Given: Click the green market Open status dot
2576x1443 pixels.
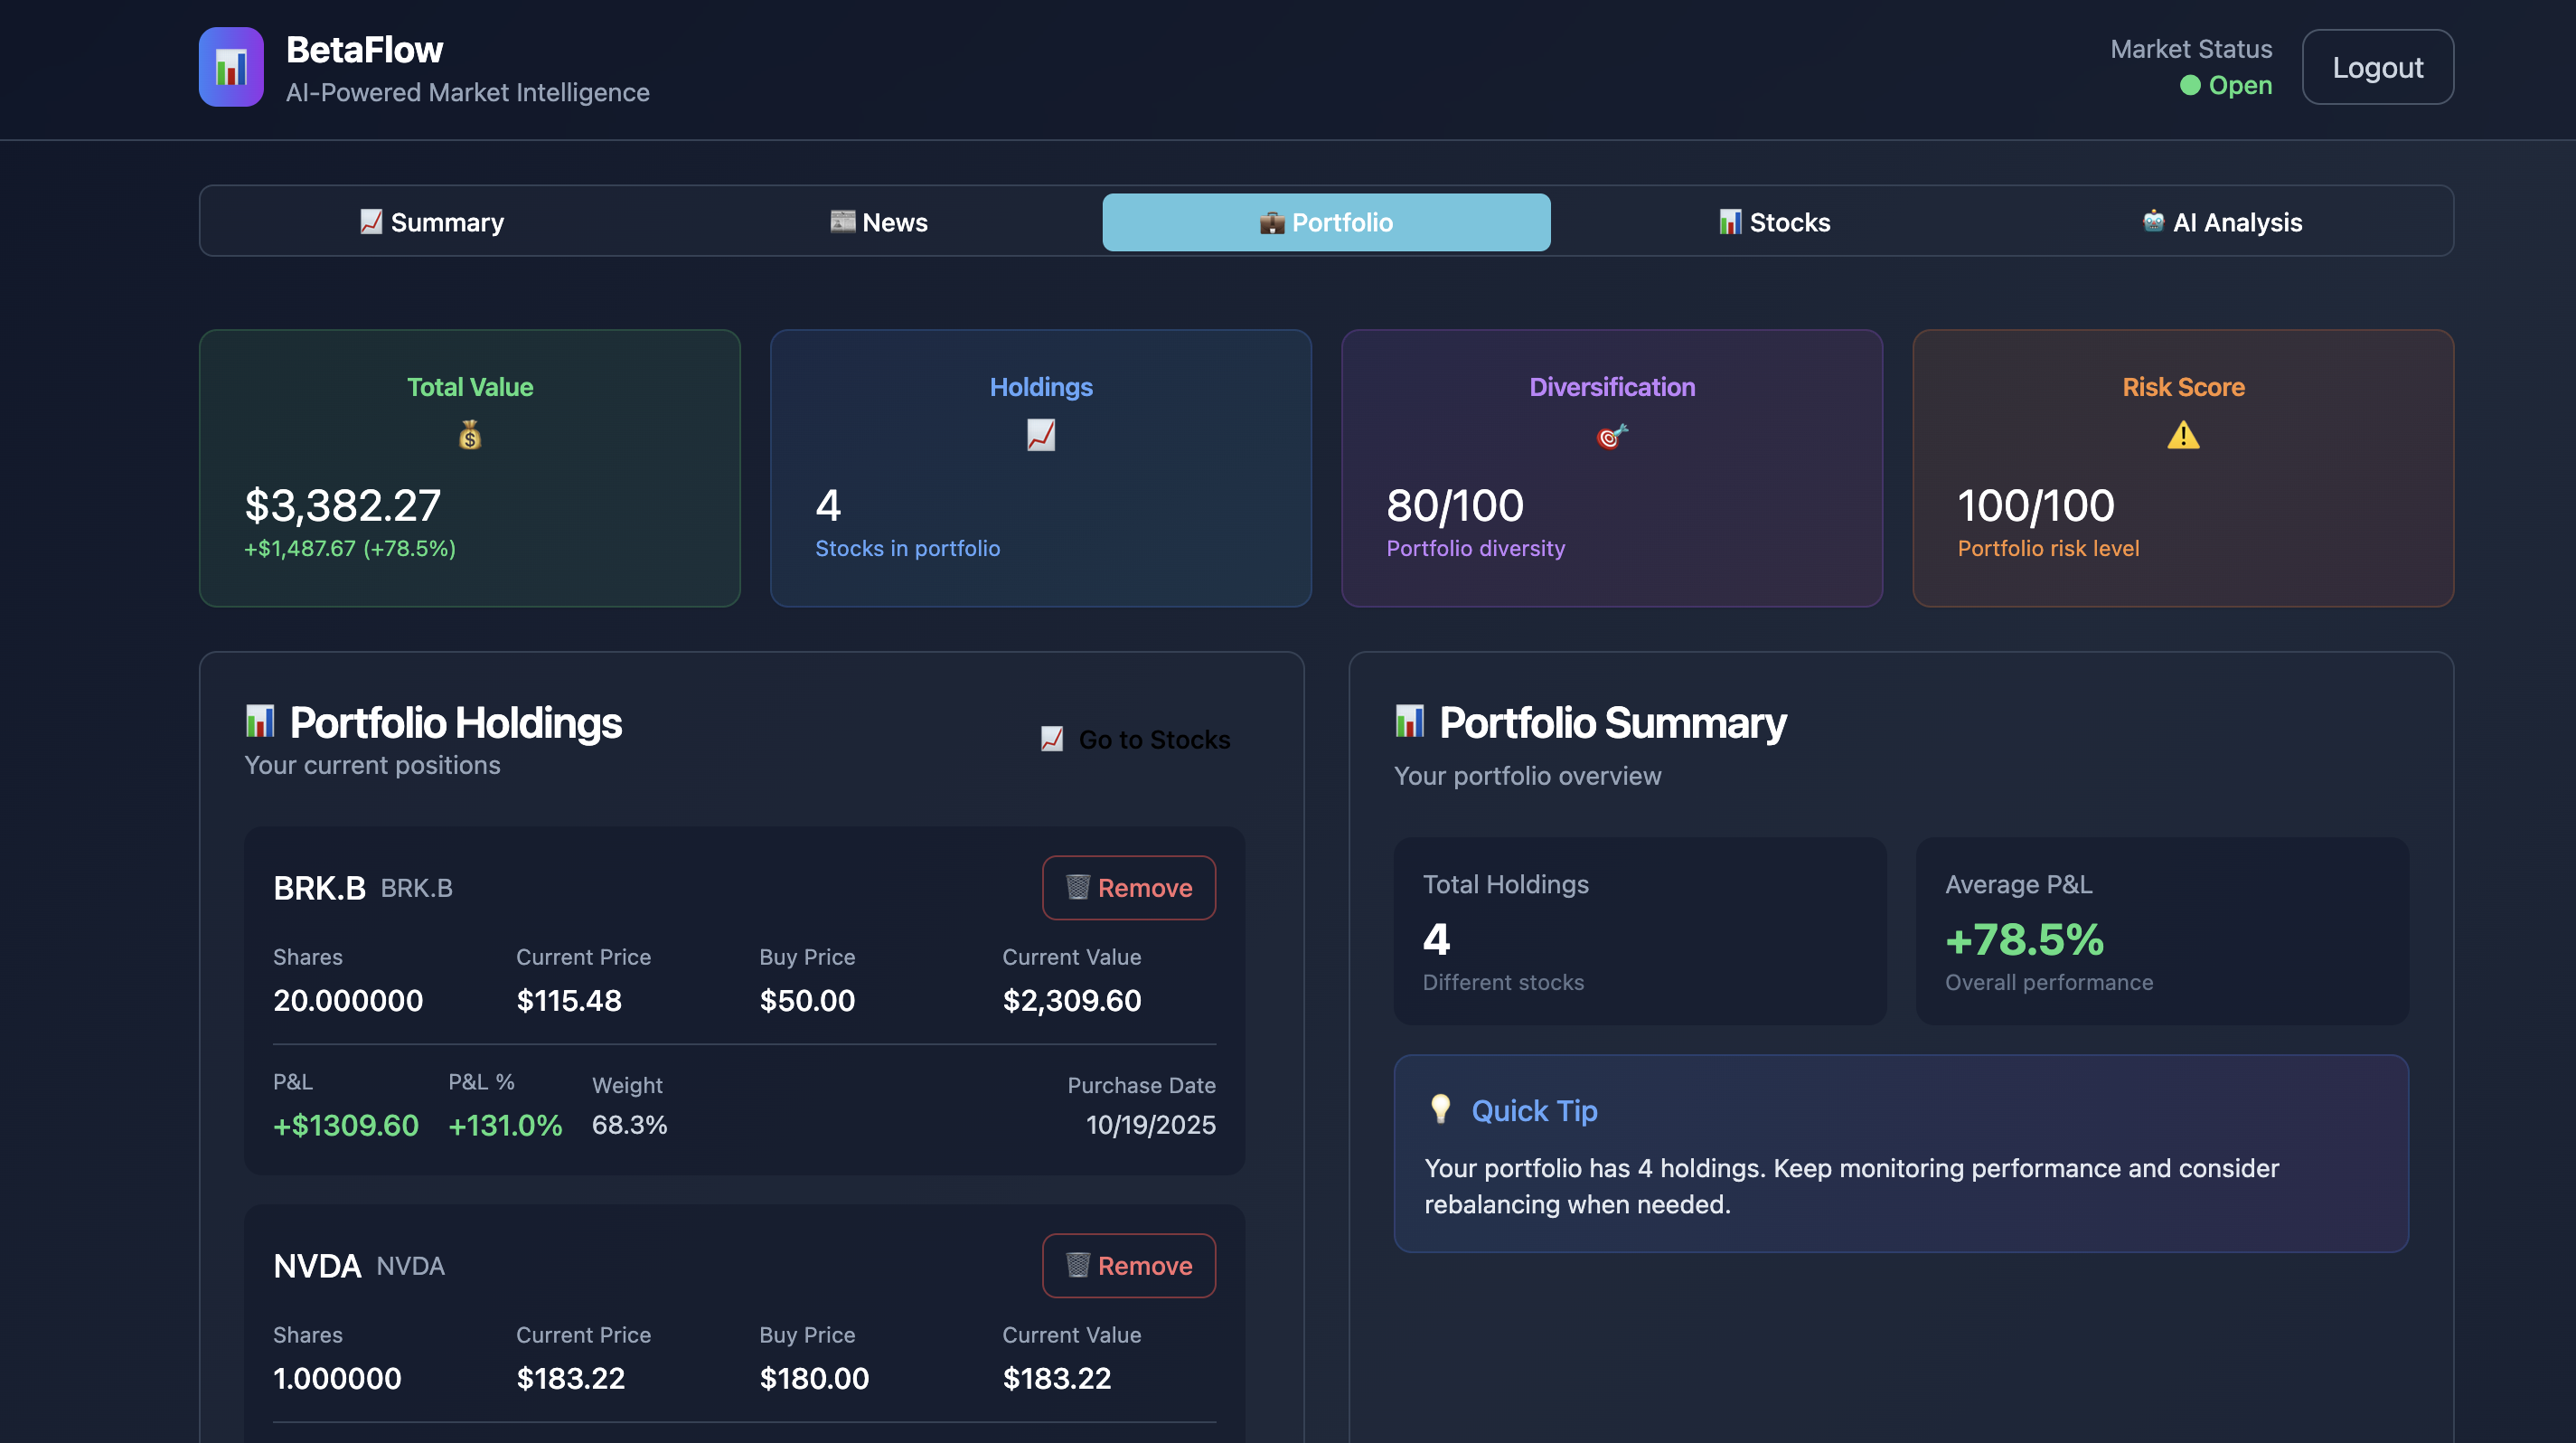Looking at the screenshot, I should pos(2189,86).
